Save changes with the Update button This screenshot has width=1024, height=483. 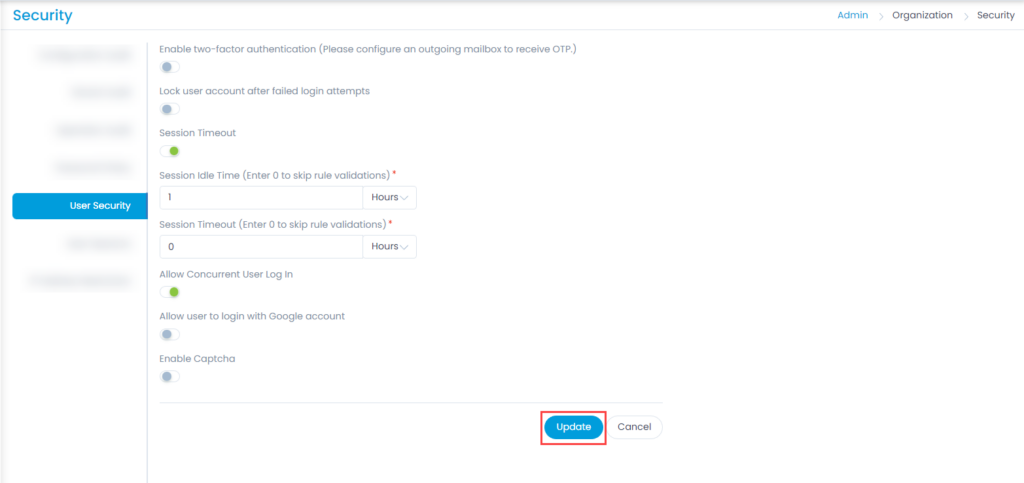(x=573, y=427)
